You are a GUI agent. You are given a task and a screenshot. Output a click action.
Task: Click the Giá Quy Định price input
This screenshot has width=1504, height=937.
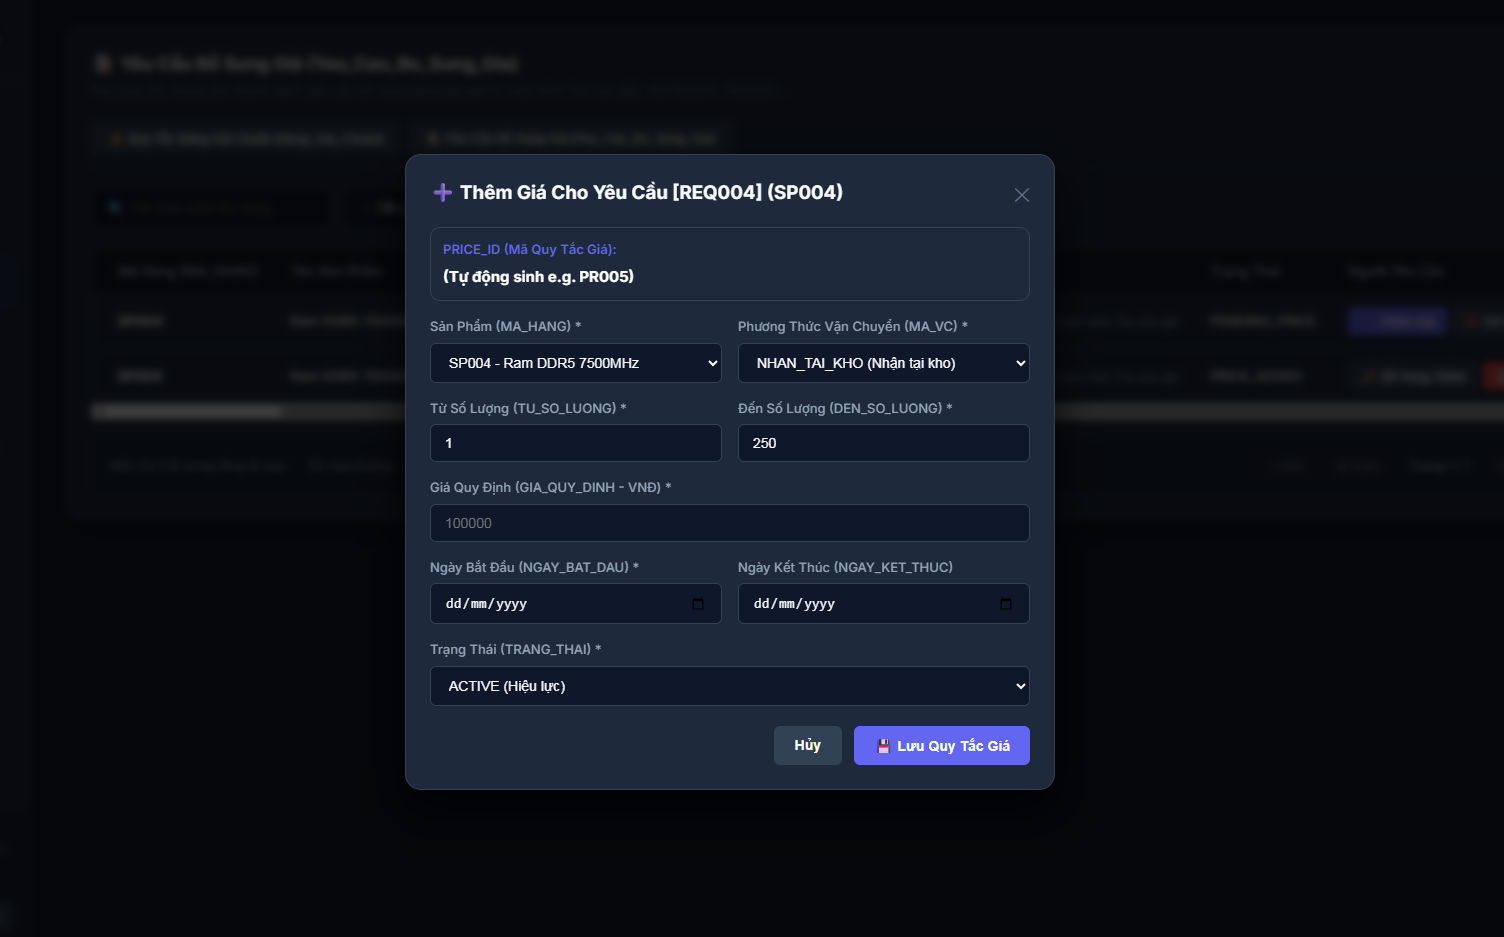[x=730, y=523]
